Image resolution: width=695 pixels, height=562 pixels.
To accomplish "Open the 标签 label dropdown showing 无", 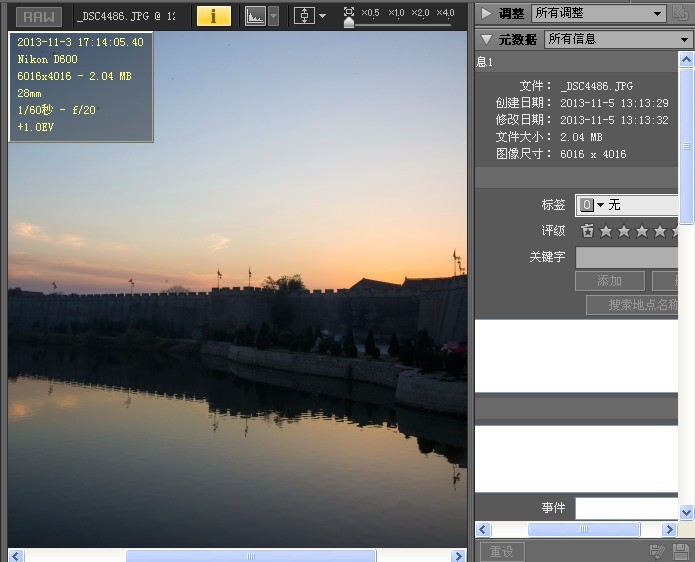I will 626,205.
